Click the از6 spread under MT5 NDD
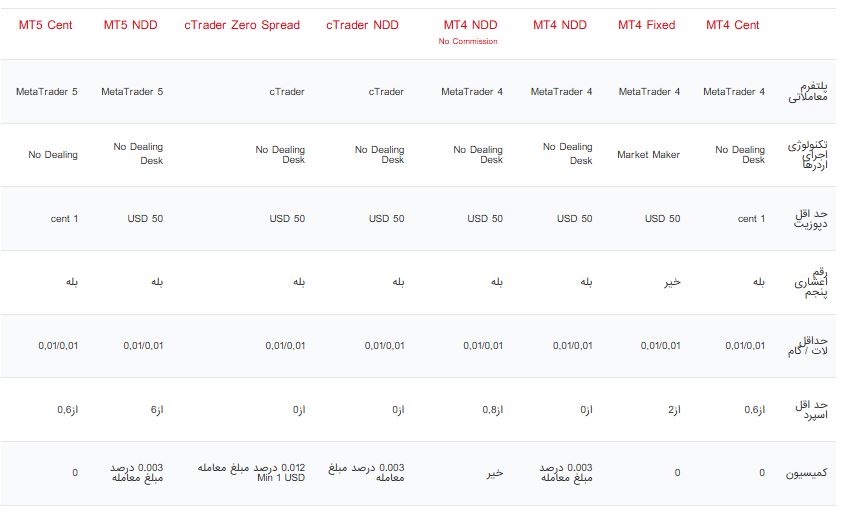The width and height of the screenshot is (850, 509). click(x=157, y=410)
